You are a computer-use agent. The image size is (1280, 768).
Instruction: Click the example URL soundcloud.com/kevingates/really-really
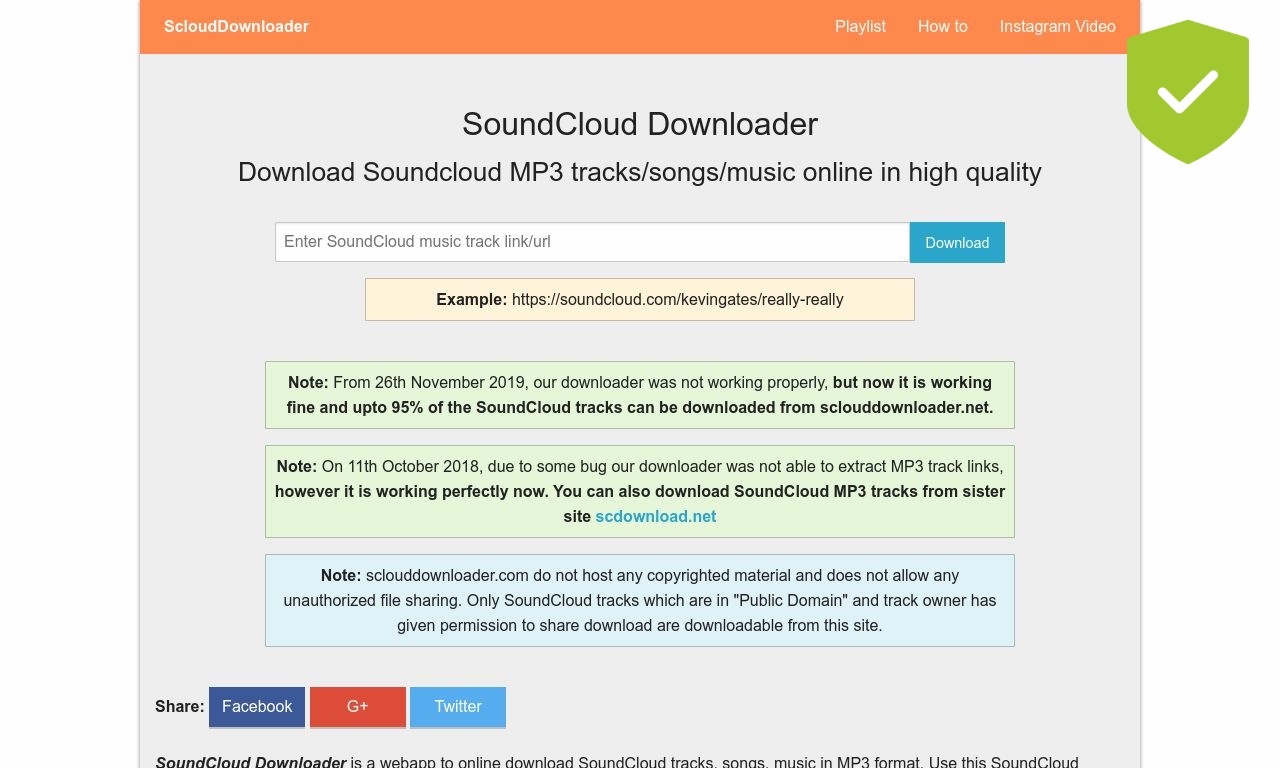coord(678,299)
